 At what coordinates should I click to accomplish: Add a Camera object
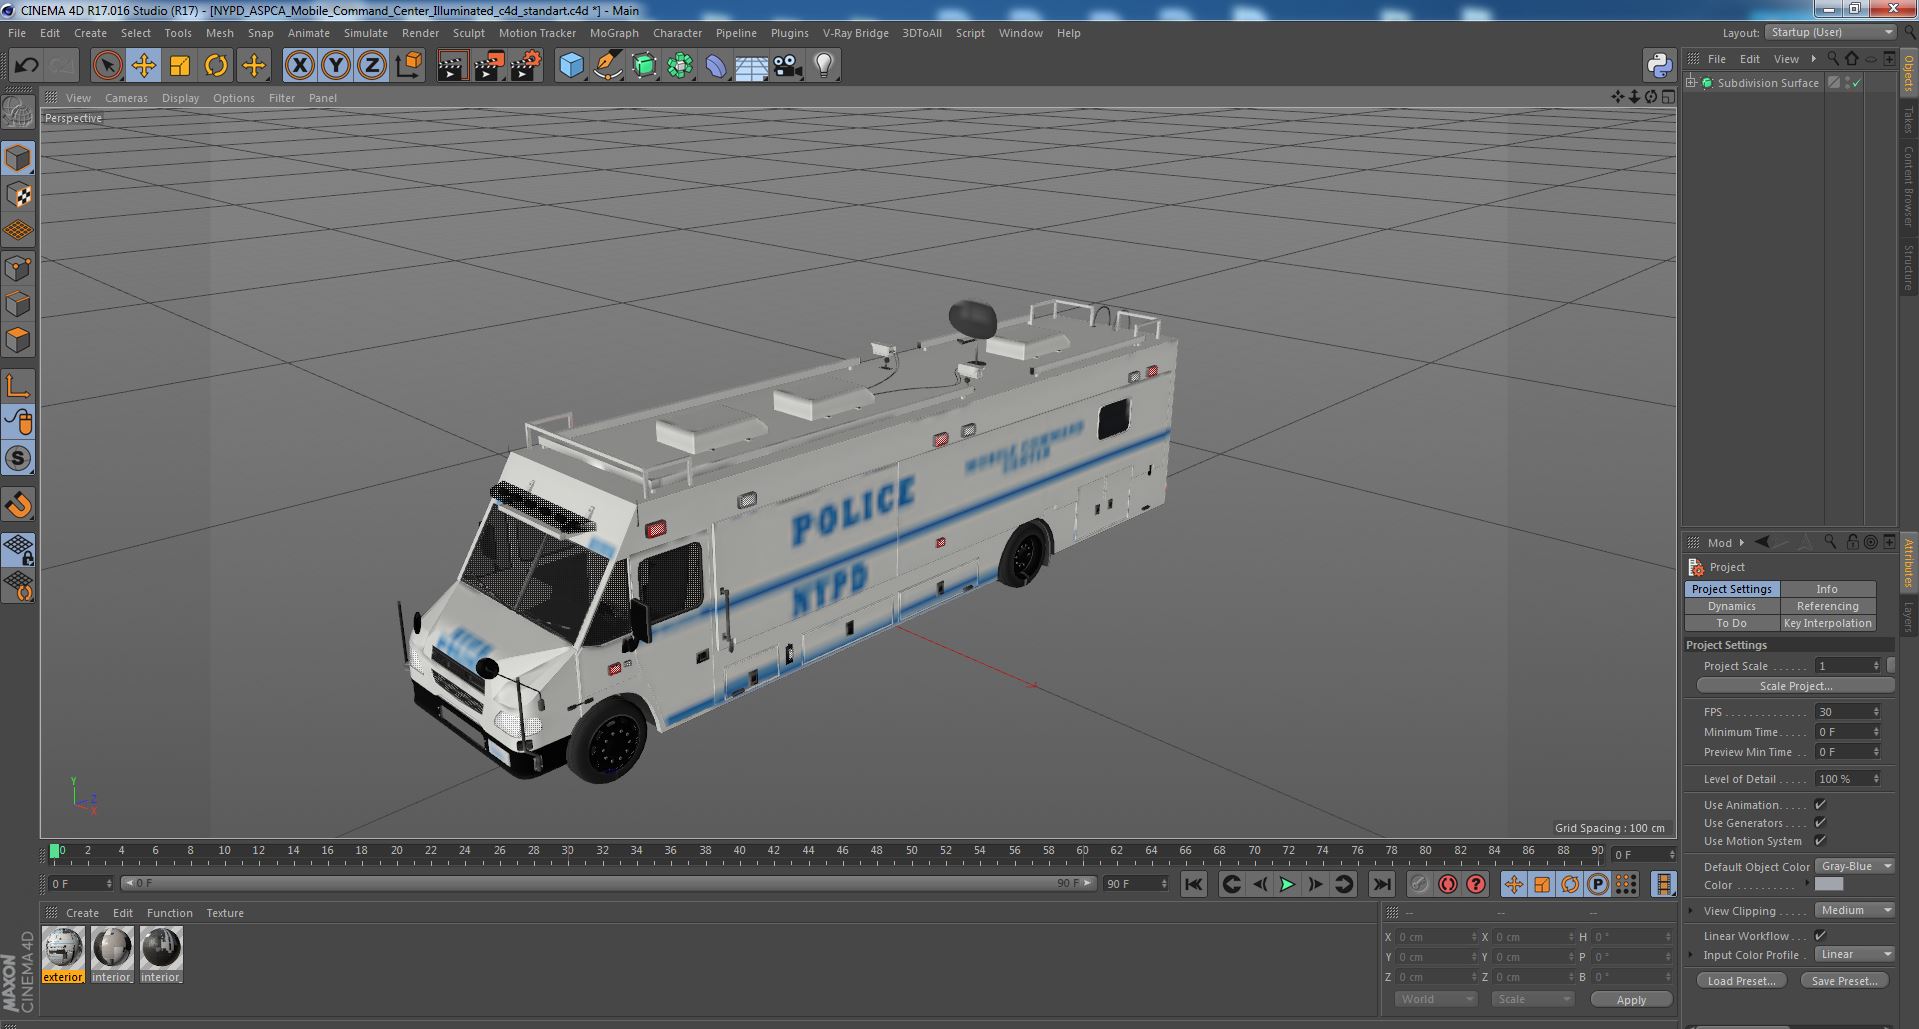(787, 66)
